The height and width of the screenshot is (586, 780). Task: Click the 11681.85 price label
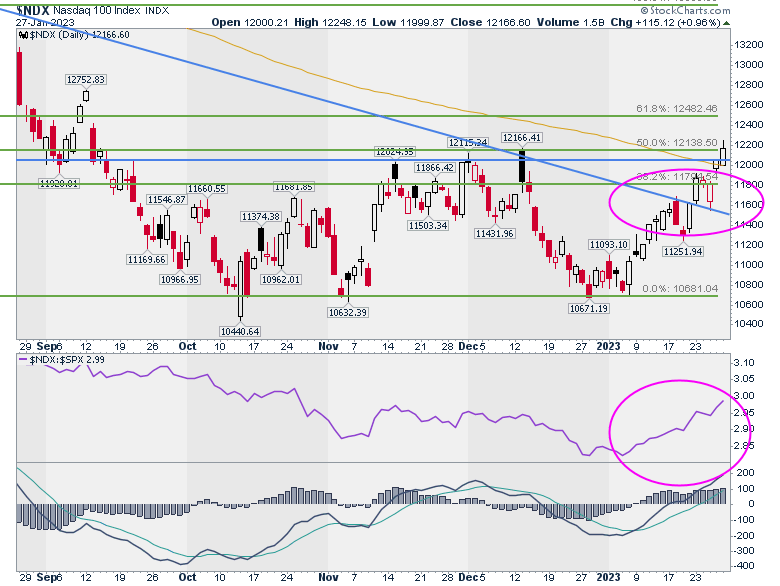pos(293,187)
